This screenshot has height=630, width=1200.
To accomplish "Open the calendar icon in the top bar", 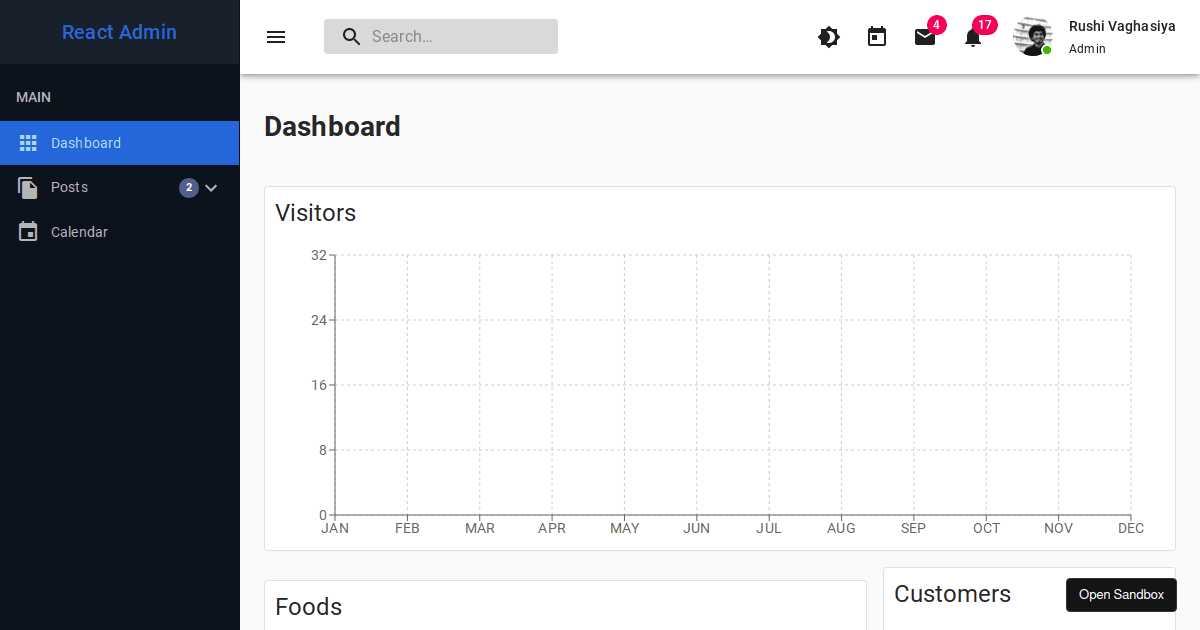I will (877, 37).
